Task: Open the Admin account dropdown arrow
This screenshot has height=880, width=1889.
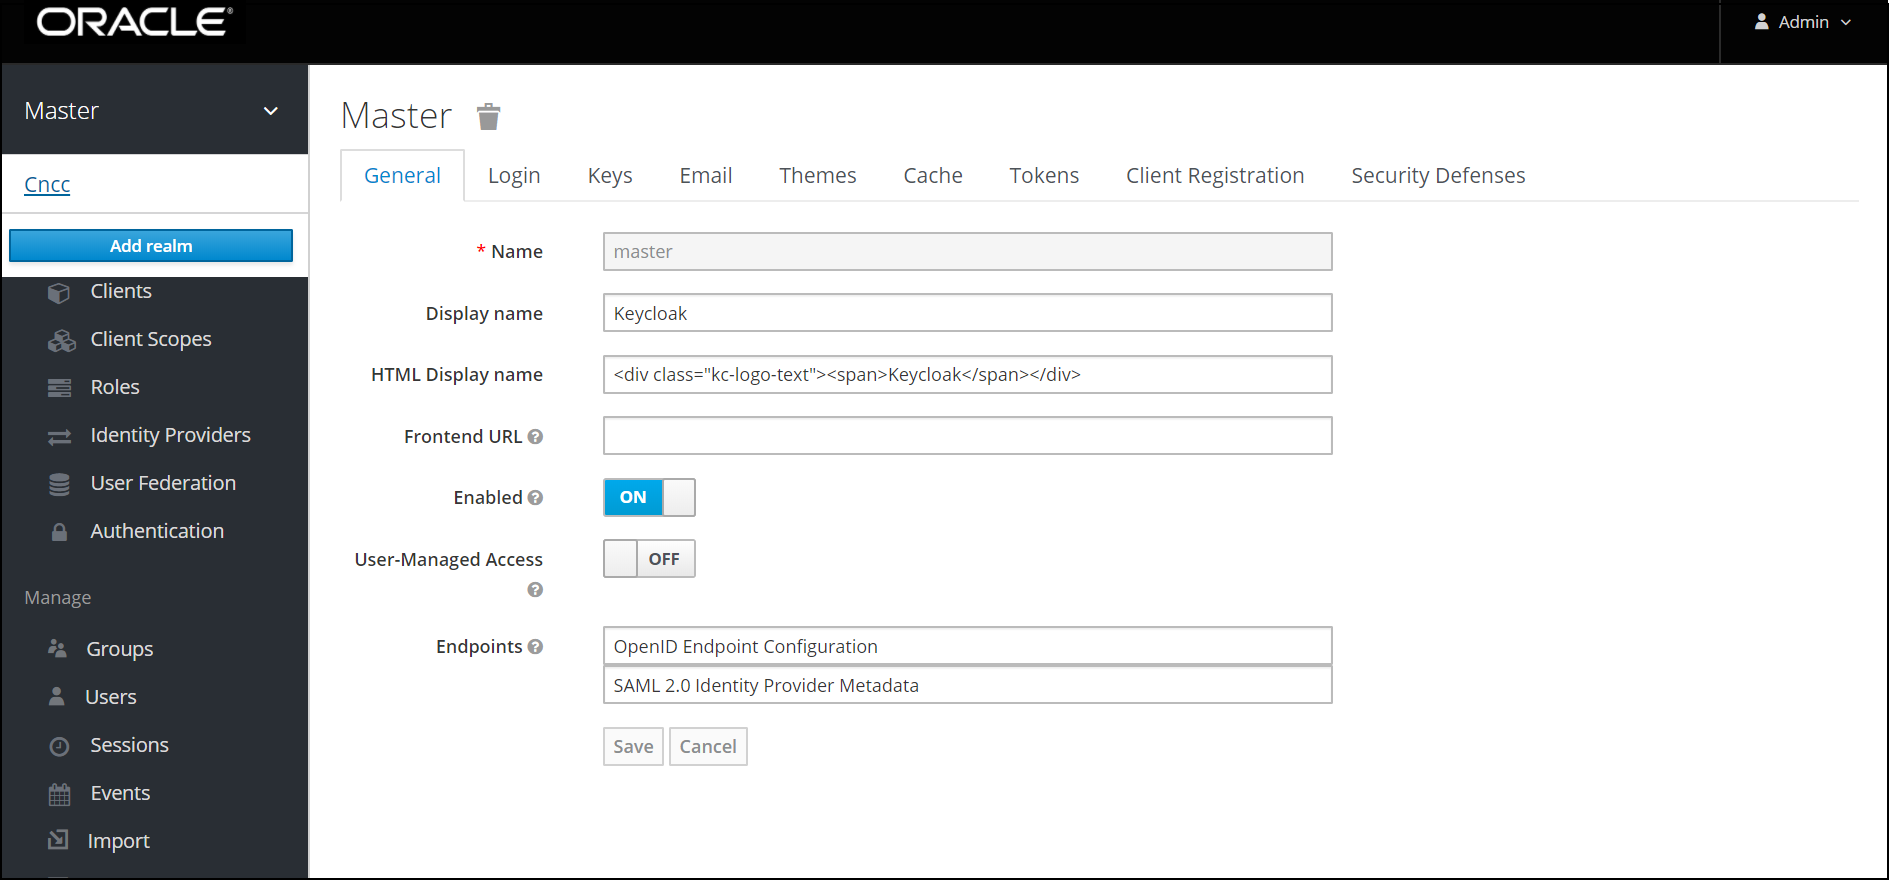Action: [x=1846, y=22]
